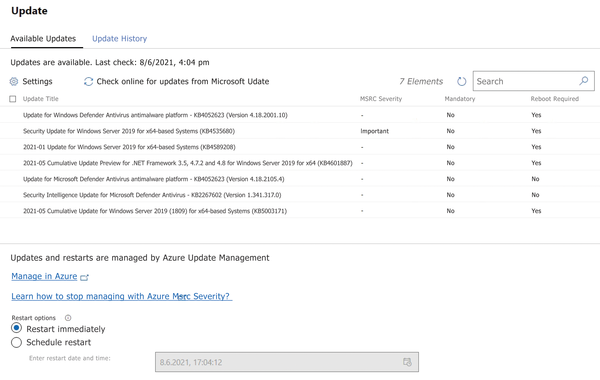Click Settings label
Image resolution: width=600 pixels, height=380 pixels.
38,82
